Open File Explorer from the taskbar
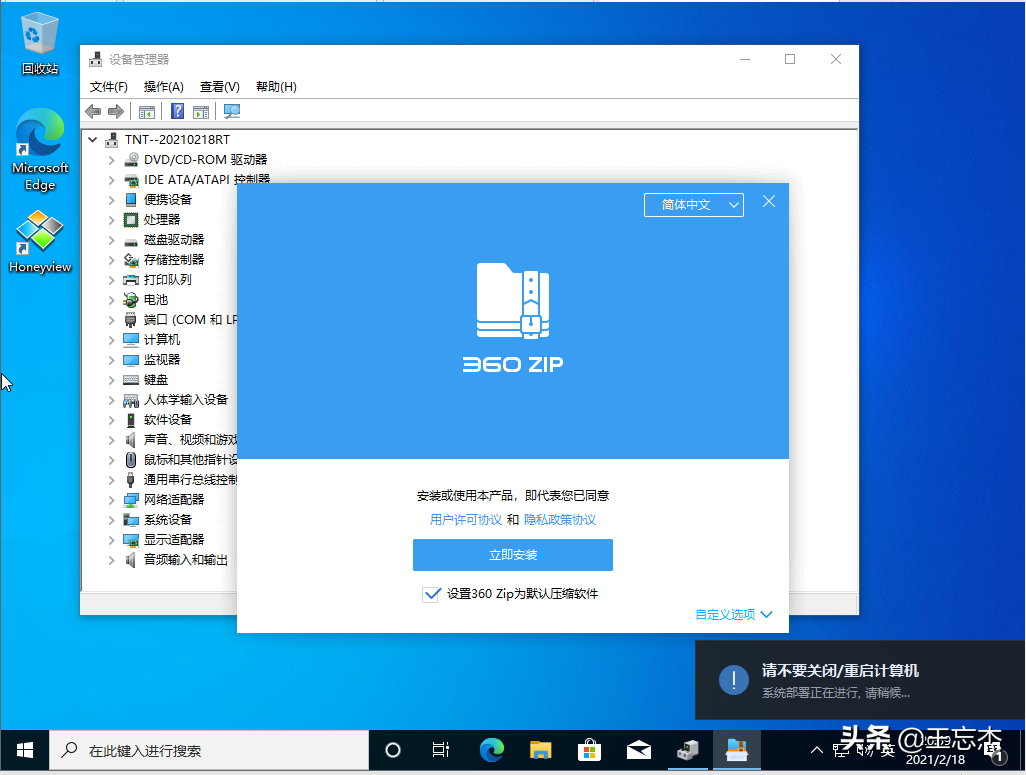Screen dimensions: 1026x775 pos(540,748)
